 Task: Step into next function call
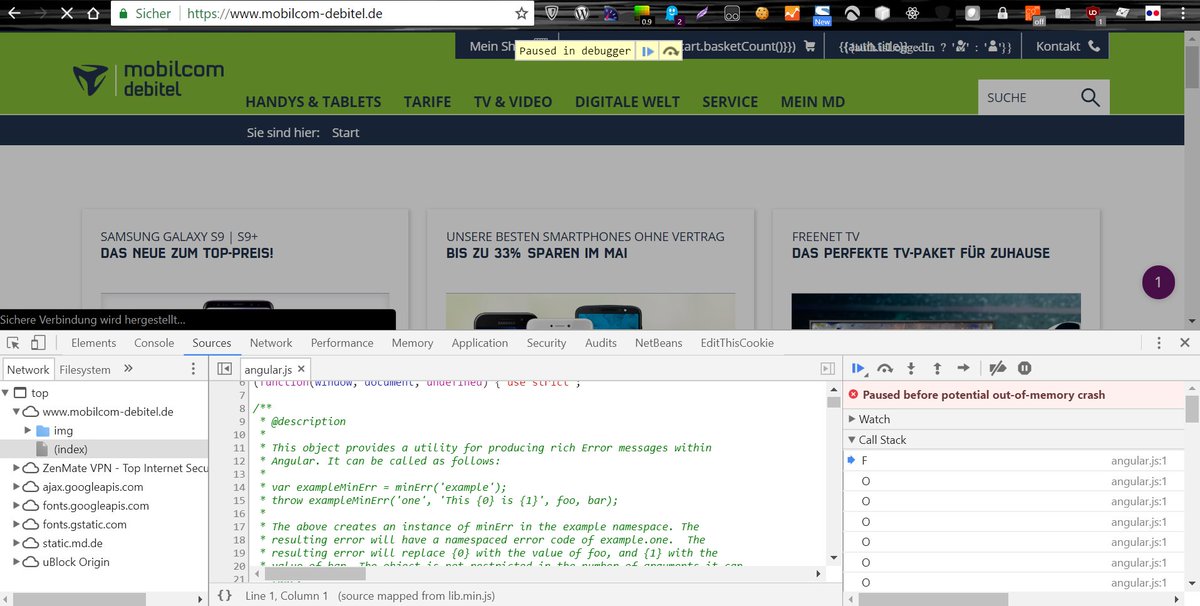click(x=911, y=368)
